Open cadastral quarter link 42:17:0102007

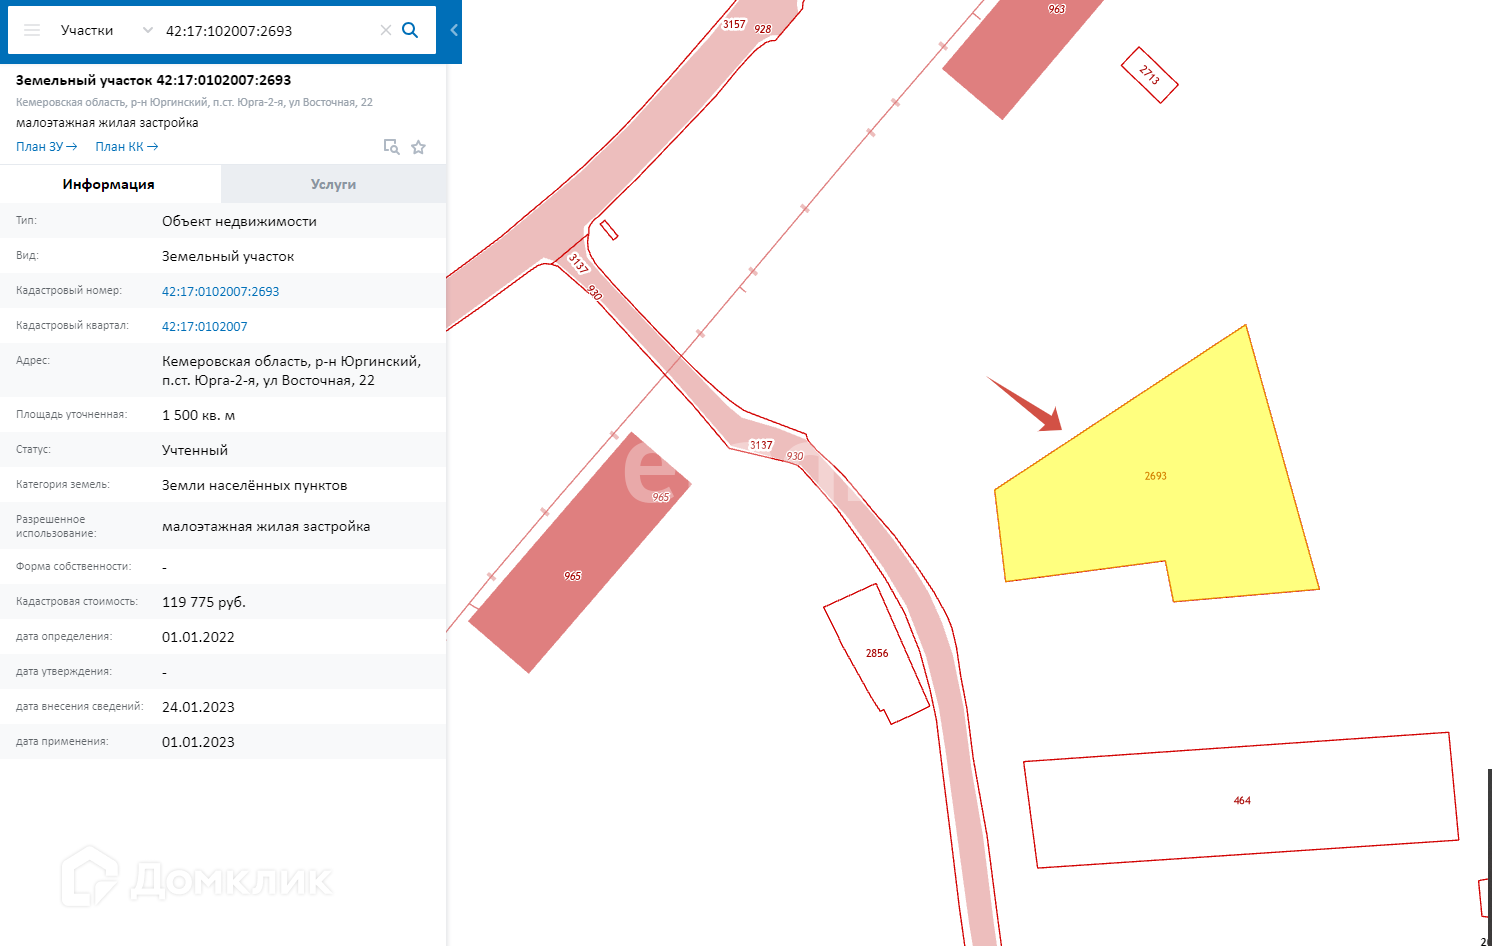[x=205, y=327]
